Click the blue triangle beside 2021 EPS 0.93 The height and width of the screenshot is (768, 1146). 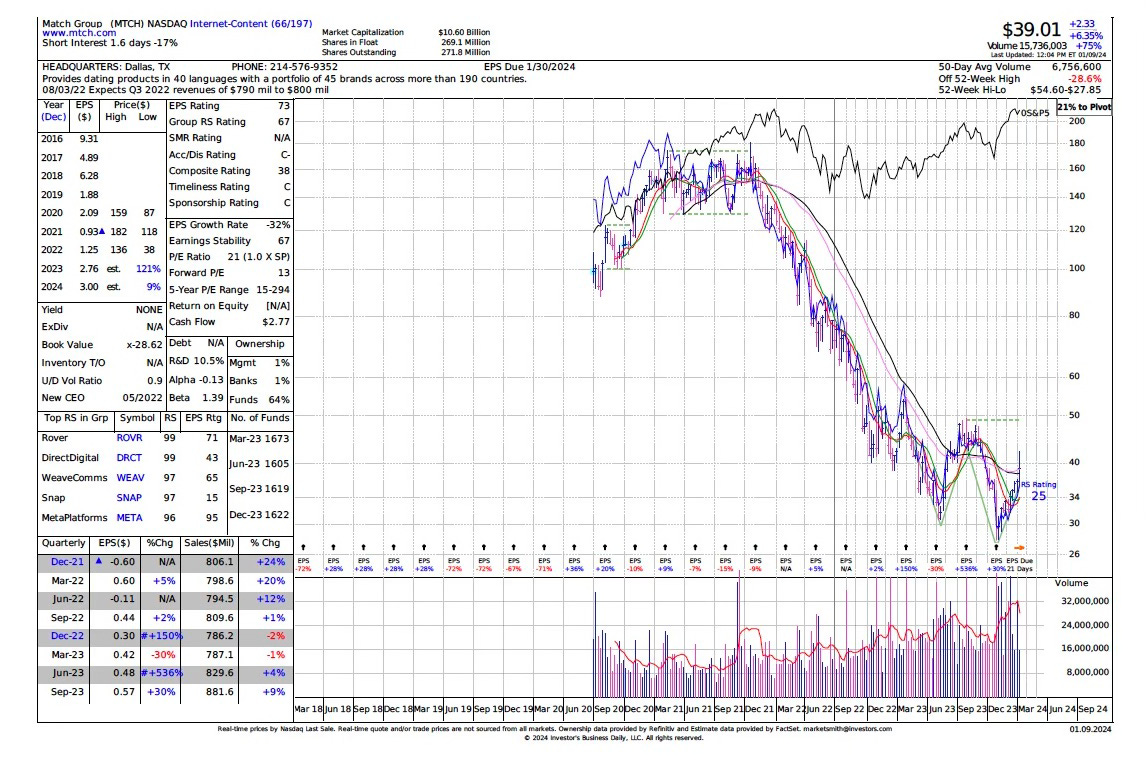[102, 231]
